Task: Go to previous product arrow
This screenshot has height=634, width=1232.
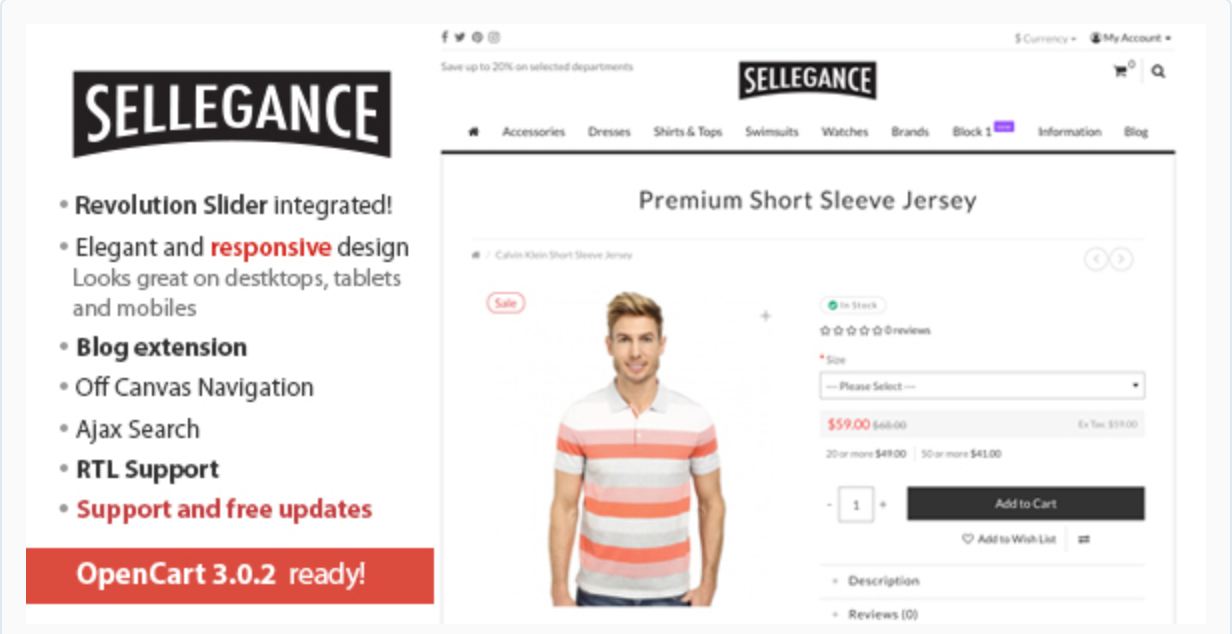Action: point(1096,259)
